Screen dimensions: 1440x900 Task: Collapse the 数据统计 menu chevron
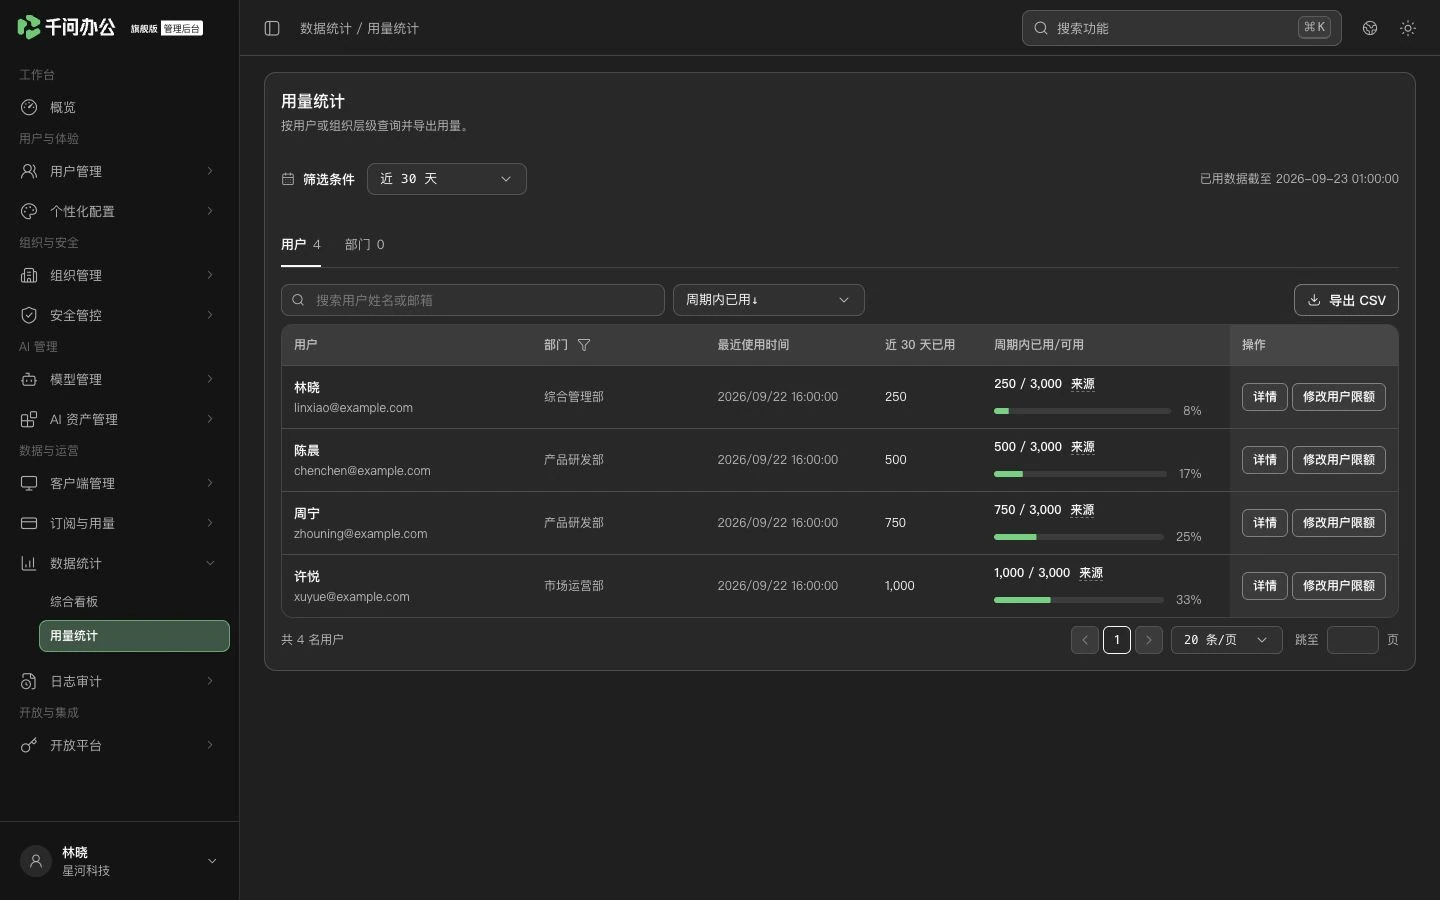click(x=210, y=563)
